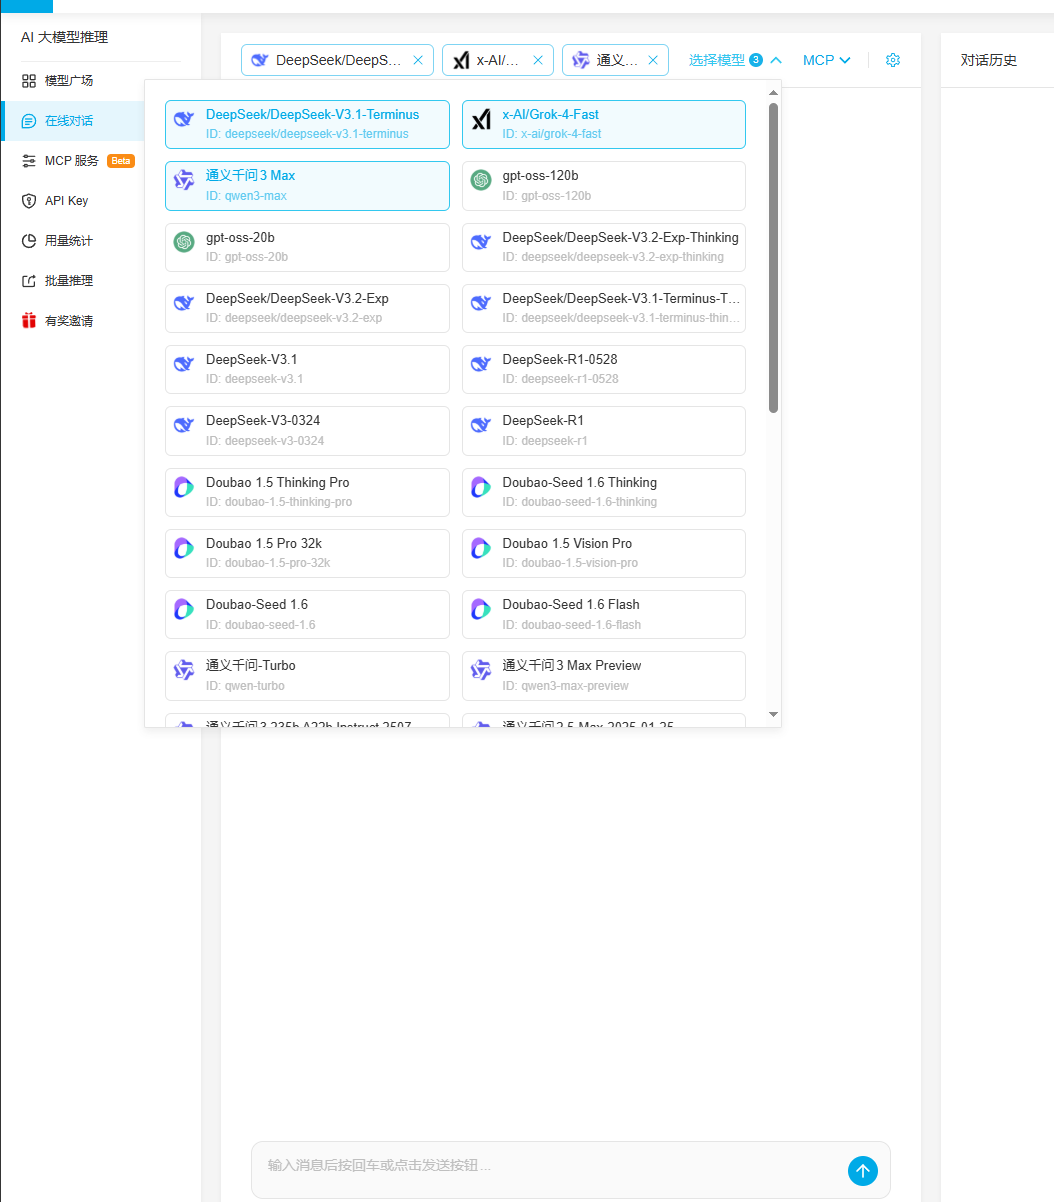Viewport: 1054px width, 1202px height.
Task: Remove the x-AI model tag
Action: pos(538,60)
